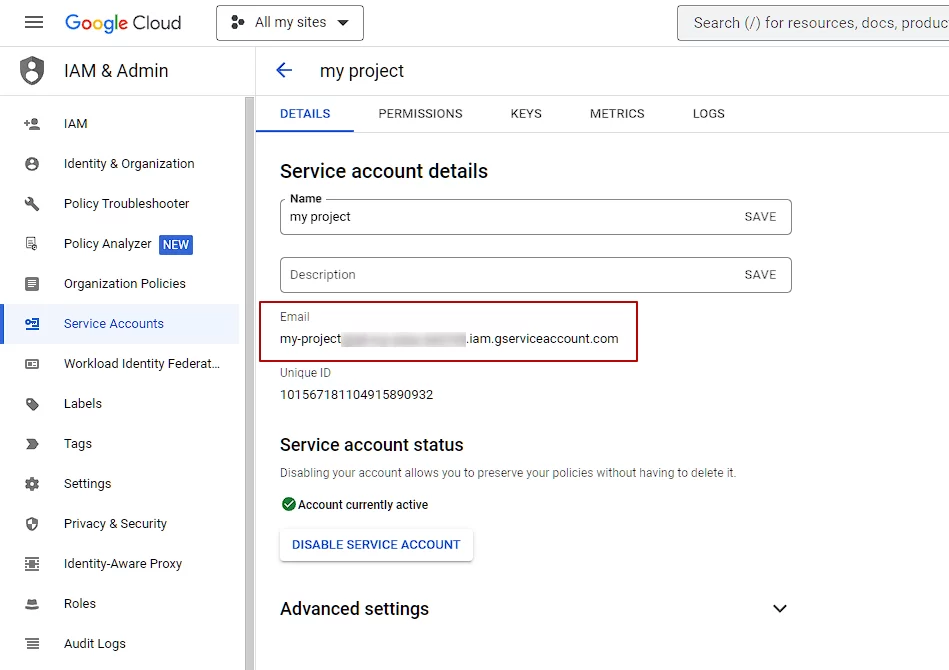Save the Description field
Image resolution: width=949 pixels, height=670 pixels.
tap(760, 275)
